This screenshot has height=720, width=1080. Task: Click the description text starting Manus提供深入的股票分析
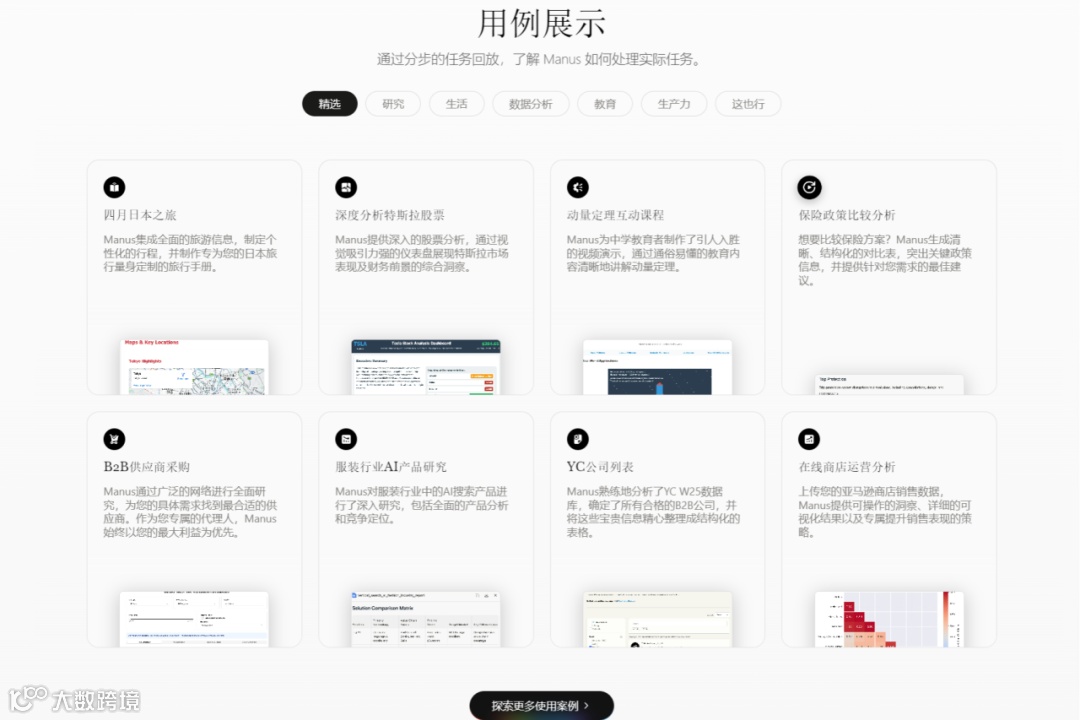pos(422,253)
